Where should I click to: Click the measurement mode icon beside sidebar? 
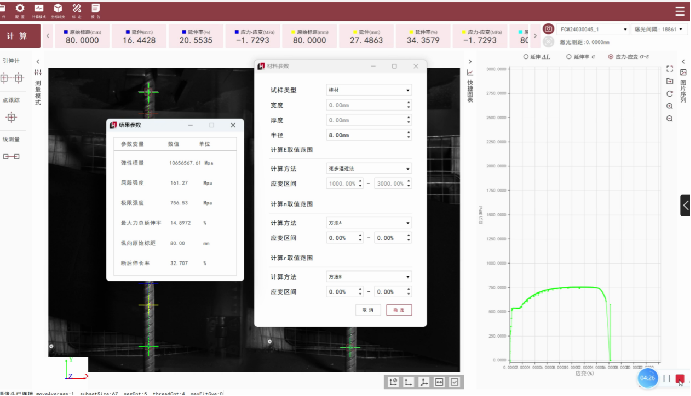38,72
